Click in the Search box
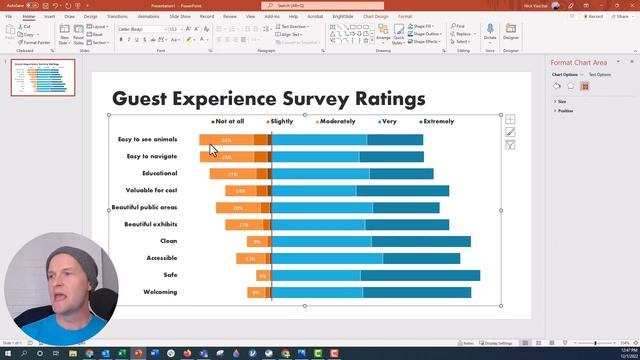 coord(322,6)
